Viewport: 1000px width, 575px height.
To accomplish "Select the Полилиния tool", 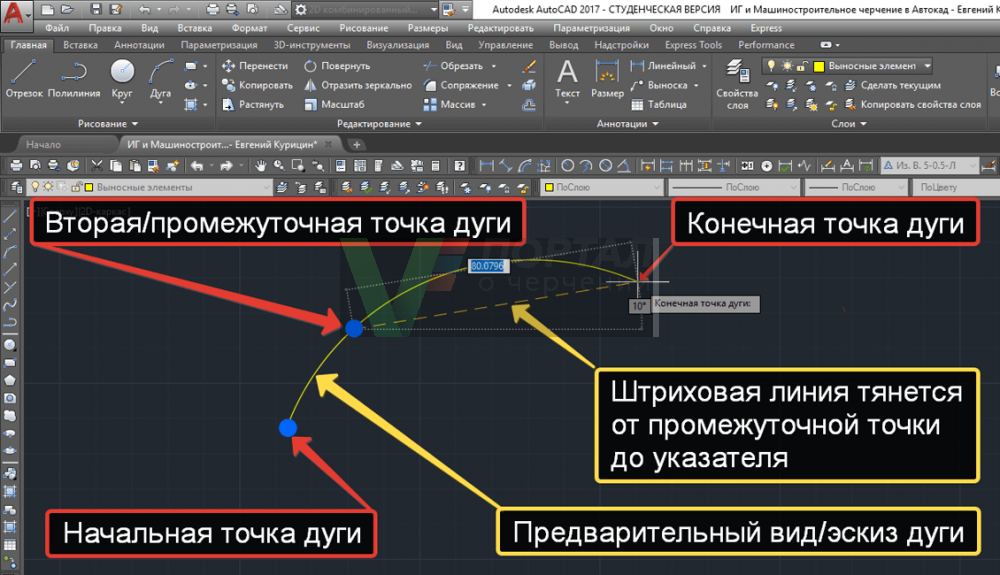I will (x=74, y=79).
